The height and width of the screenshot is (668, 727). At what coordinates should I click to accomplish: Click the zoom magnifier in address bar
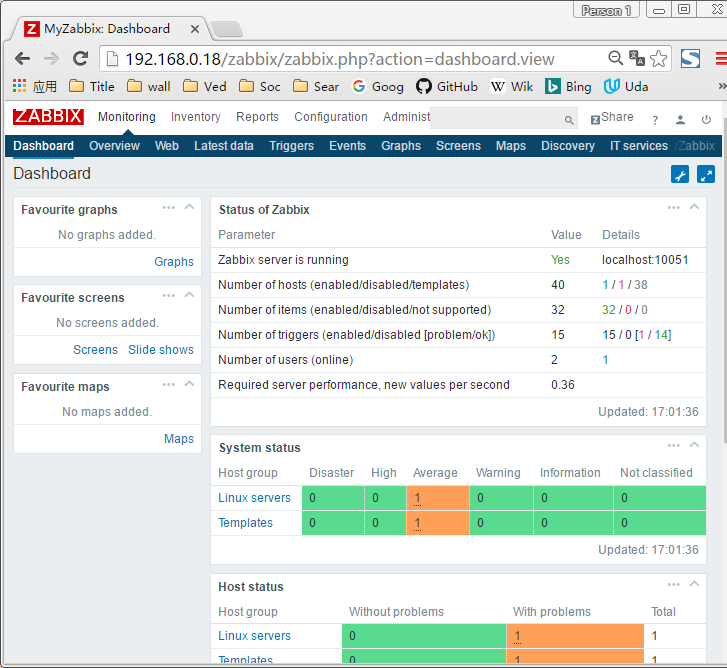click(x=615, y=58)
